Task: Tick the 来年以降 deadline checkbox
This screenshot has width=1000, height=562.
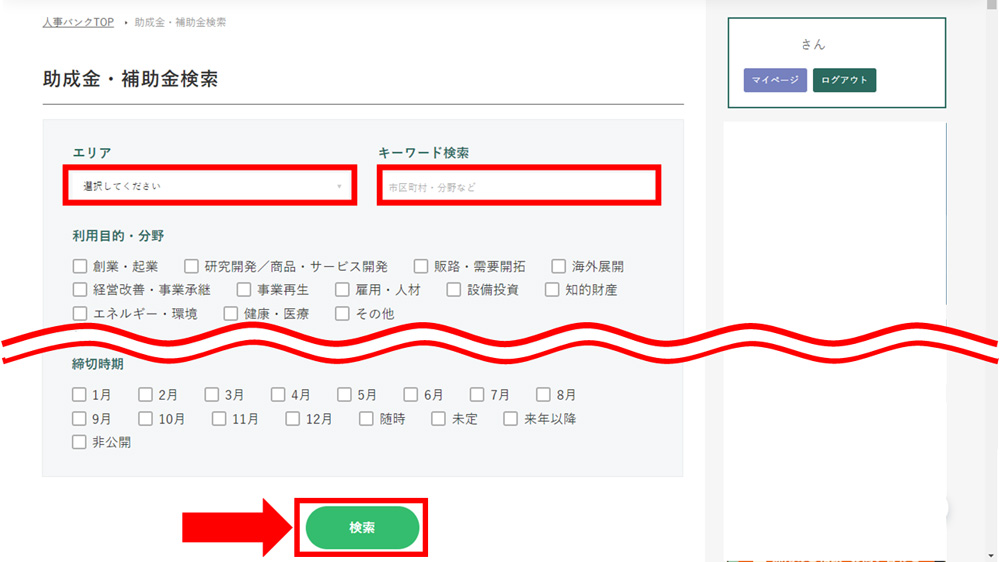Action: [511, 419]
